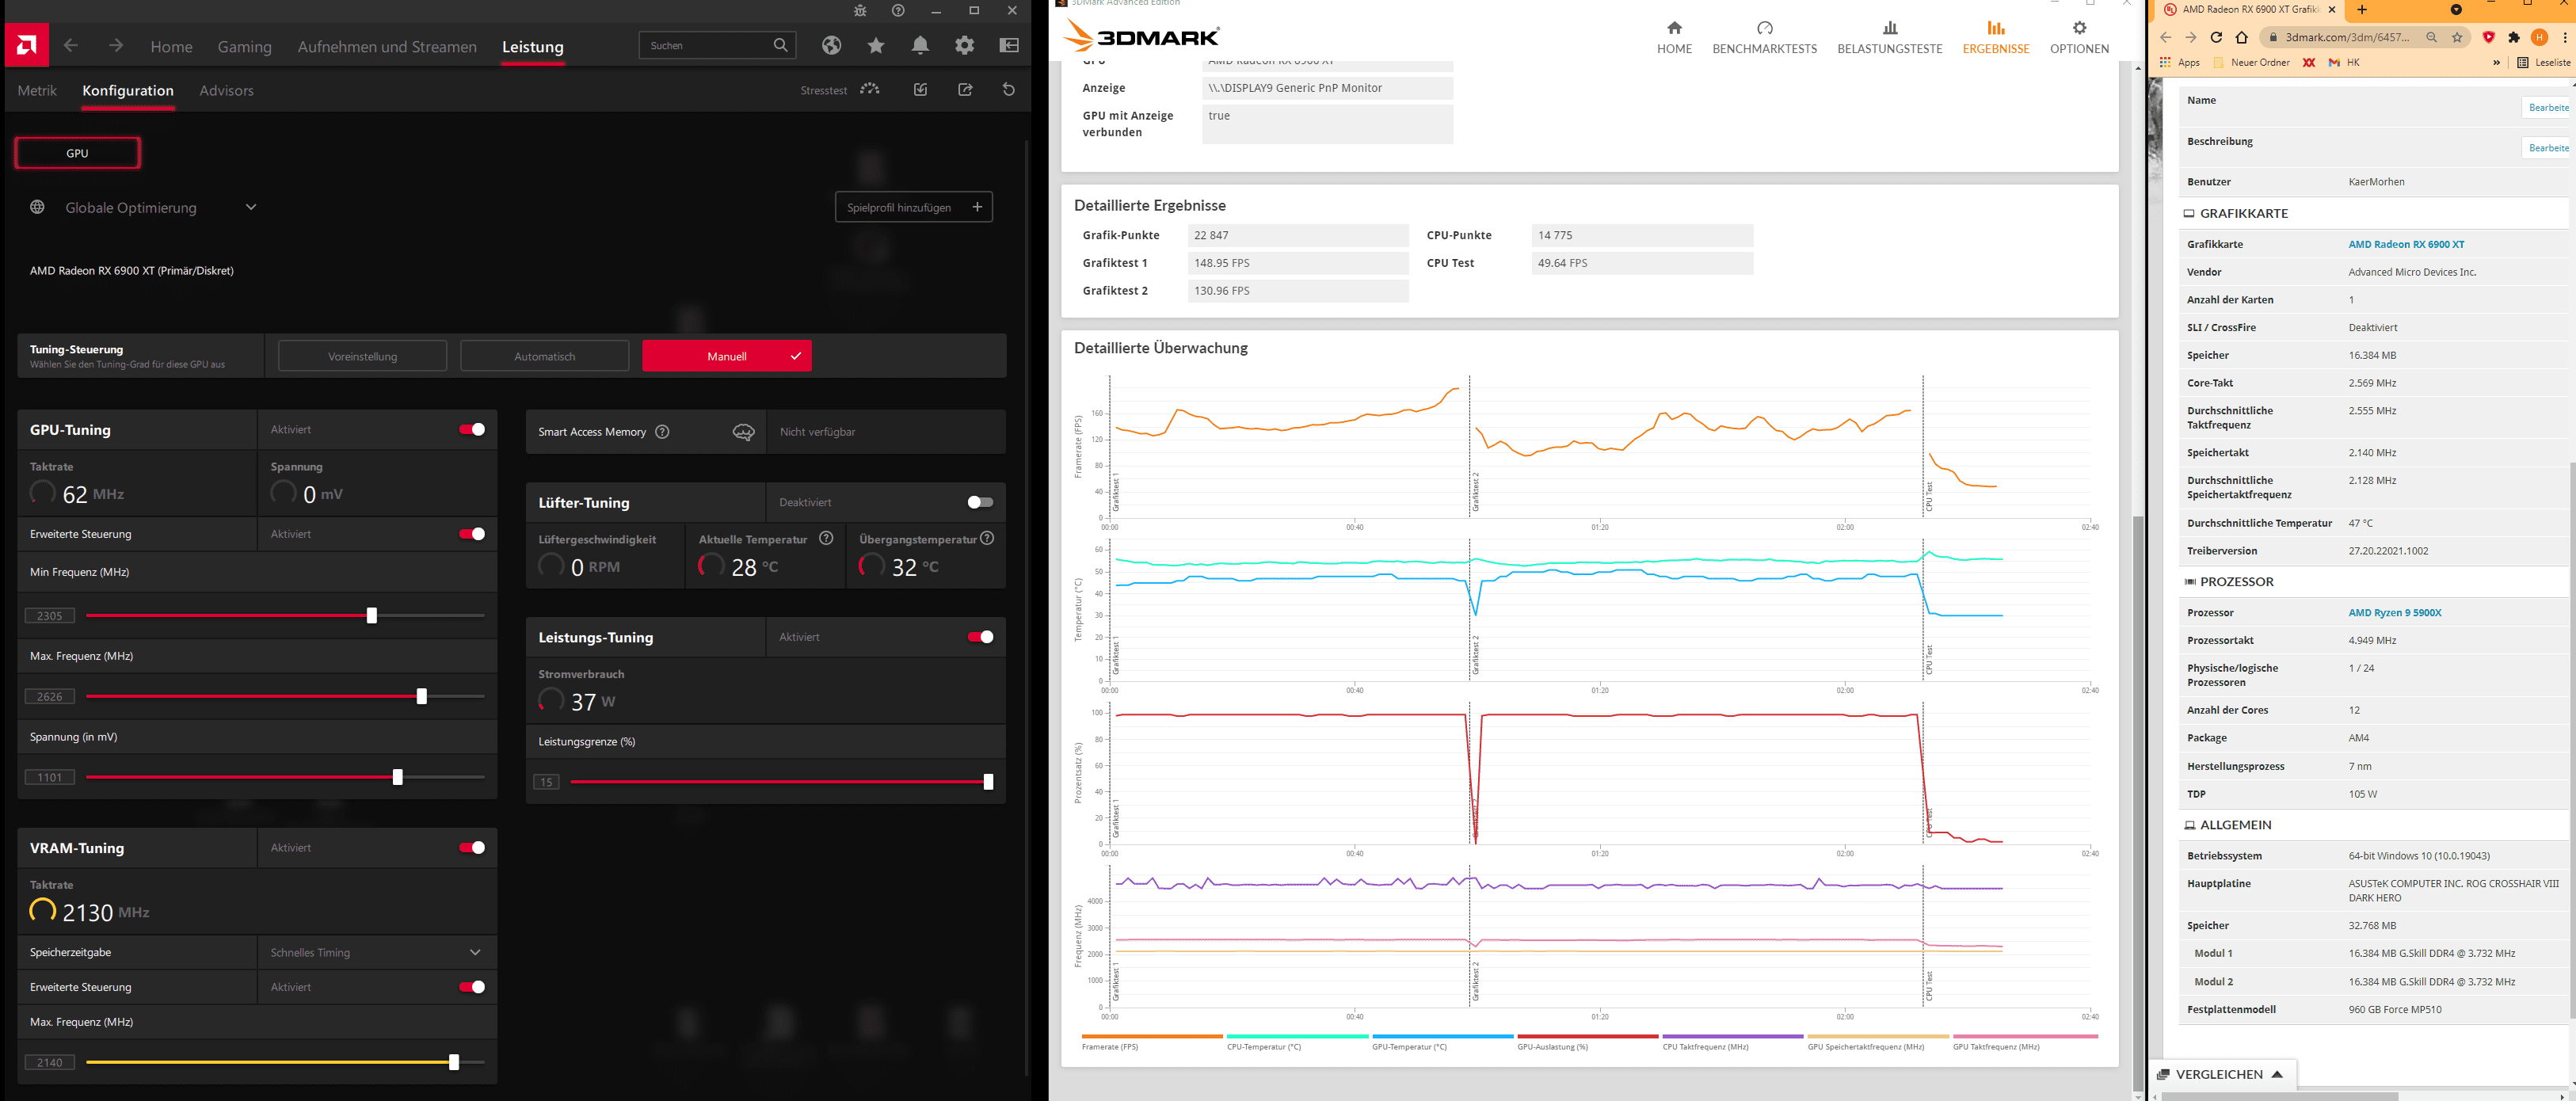Show Smart Access Memory help info
The image size is (2576, 1101).
(x=662, y=432)
